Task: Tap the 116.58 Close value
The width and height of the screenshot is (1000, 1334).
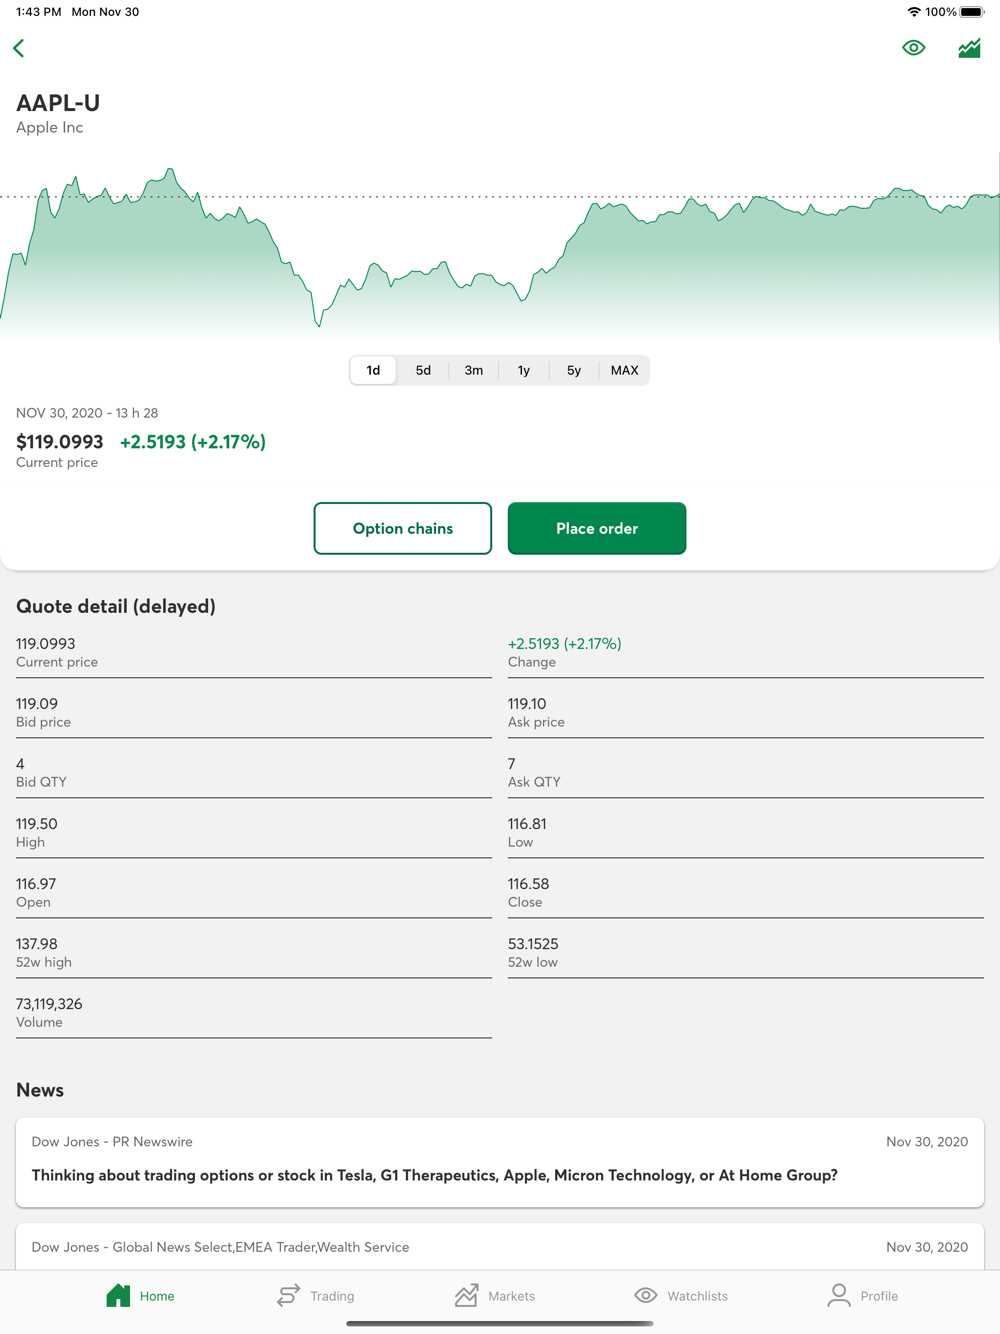Action: [x=528, y=884]
